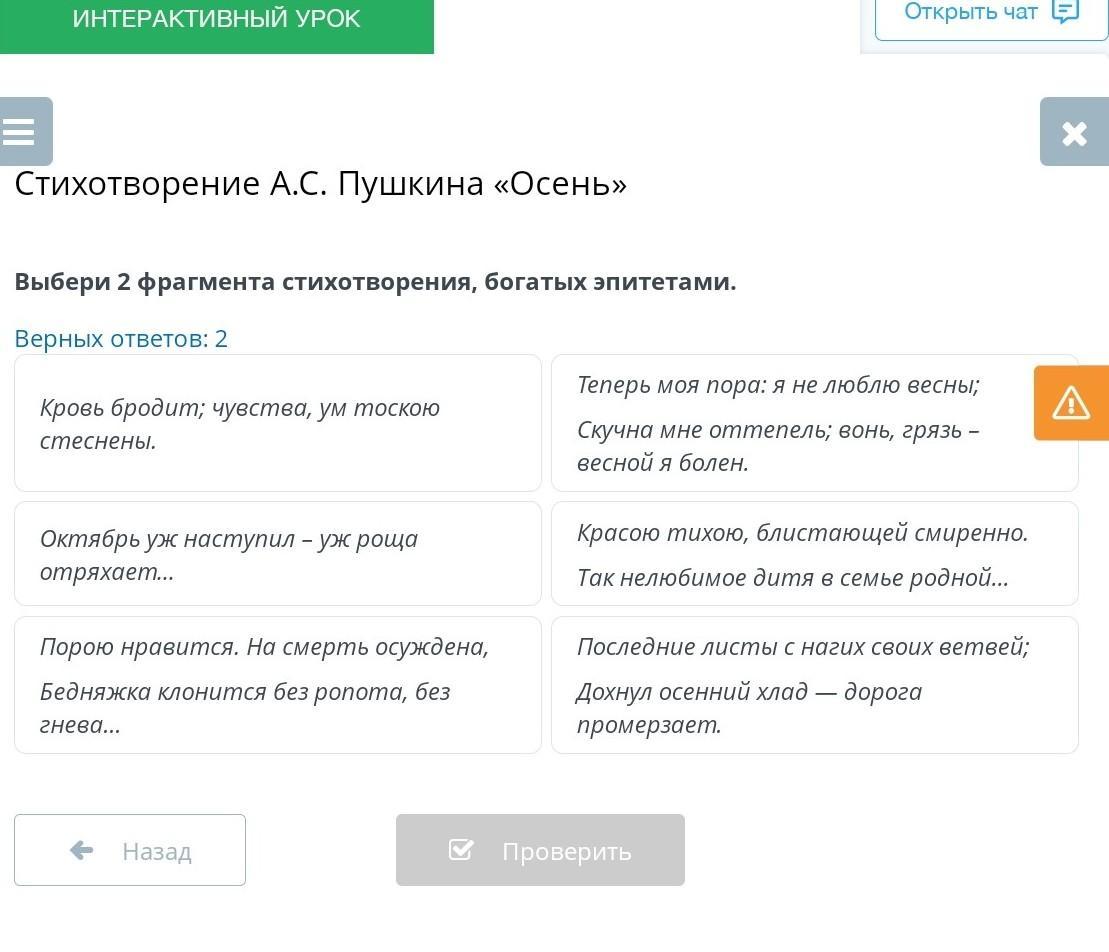Select answer 'Кровь бродит; чувства, ум тоскою стеснены'
The height and width of the screenshot is (952, 1109).
(278, 423)
